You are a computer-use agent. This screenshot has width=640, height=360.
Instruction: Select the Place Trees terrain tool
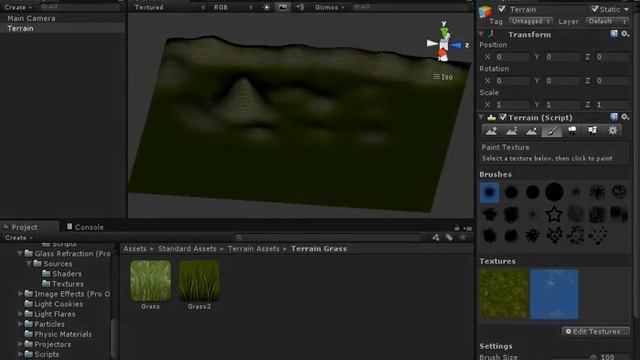tap(572, 131)
